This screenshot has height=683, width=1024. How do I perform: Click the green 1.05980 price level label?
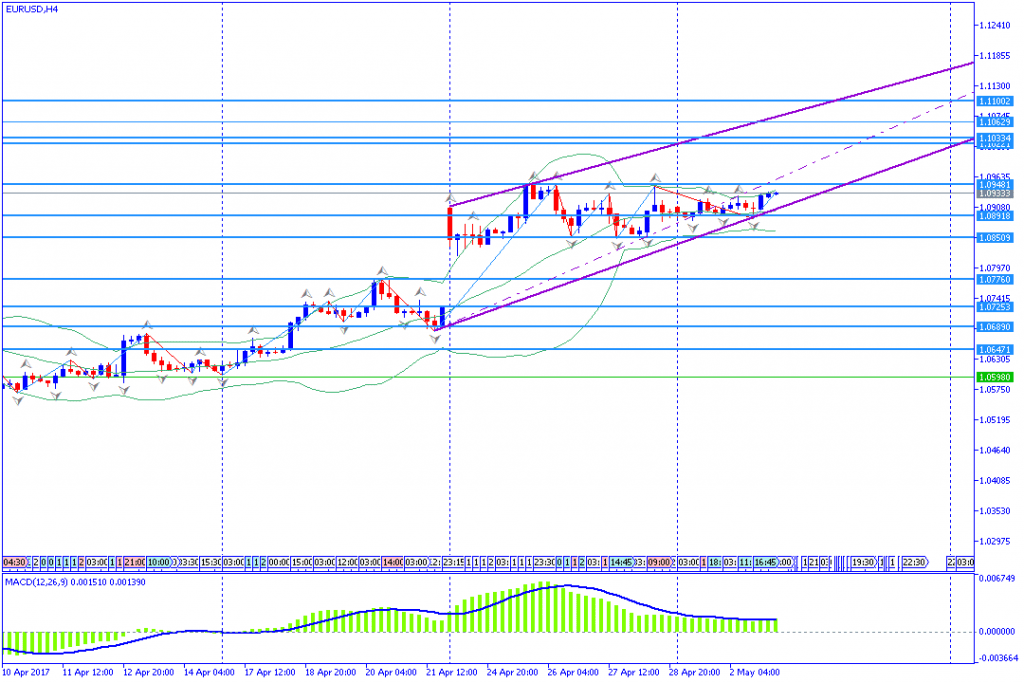995,377
